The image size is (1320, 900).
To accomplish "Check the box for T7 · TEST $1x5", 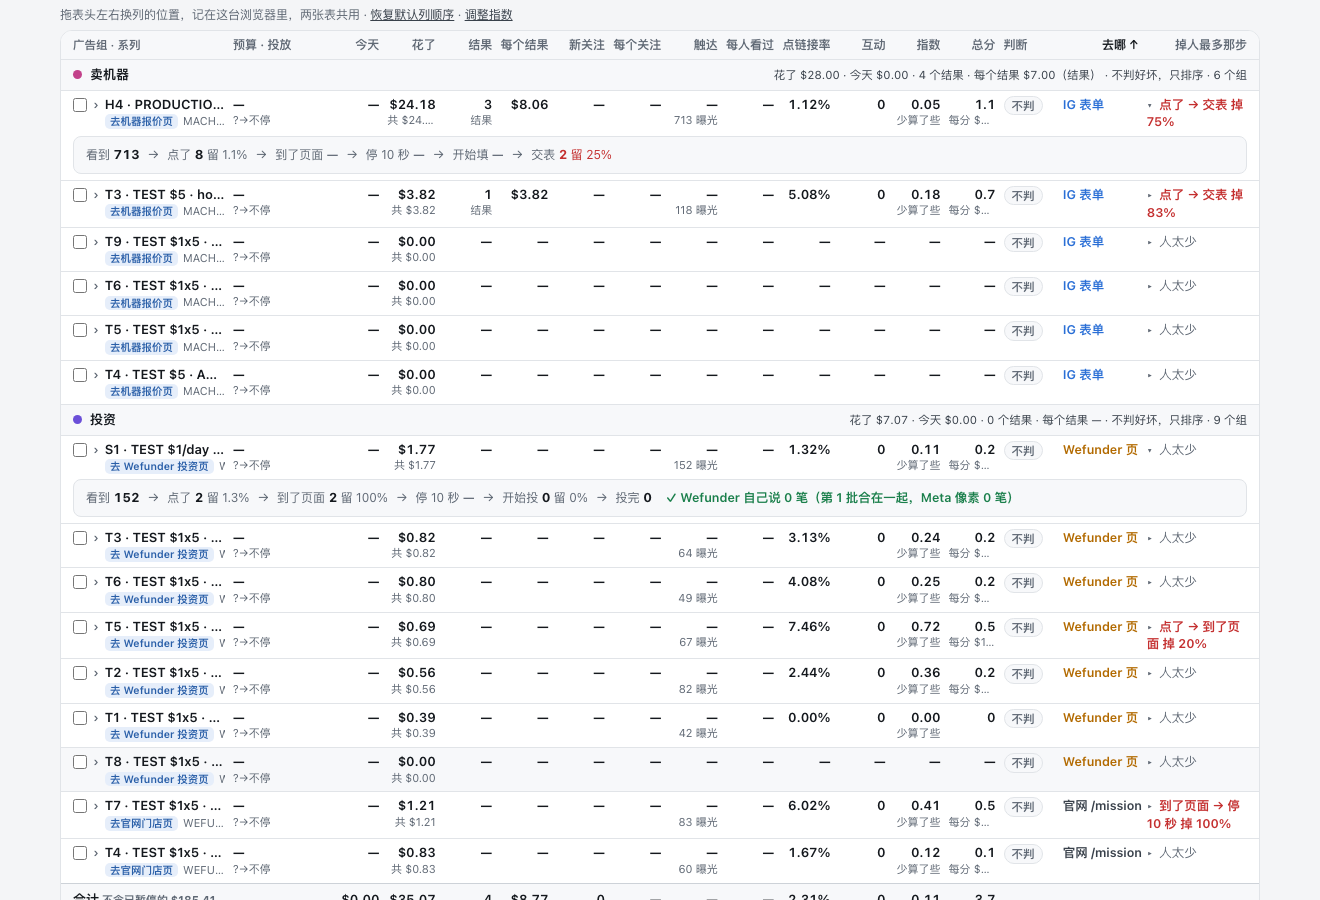I will point(80,806).
